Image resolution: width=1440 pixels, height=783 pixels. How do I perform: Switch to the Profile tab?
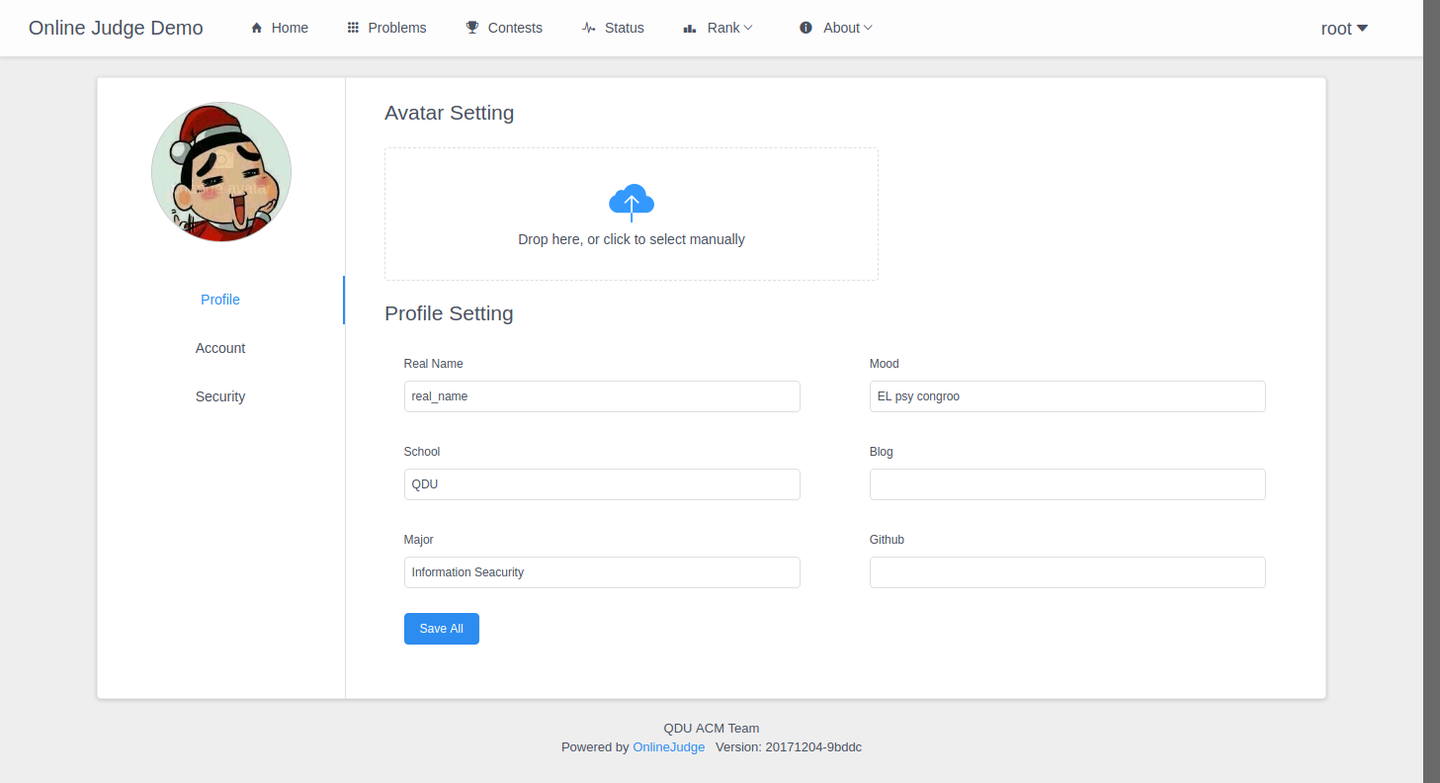[x=220, y=300]
